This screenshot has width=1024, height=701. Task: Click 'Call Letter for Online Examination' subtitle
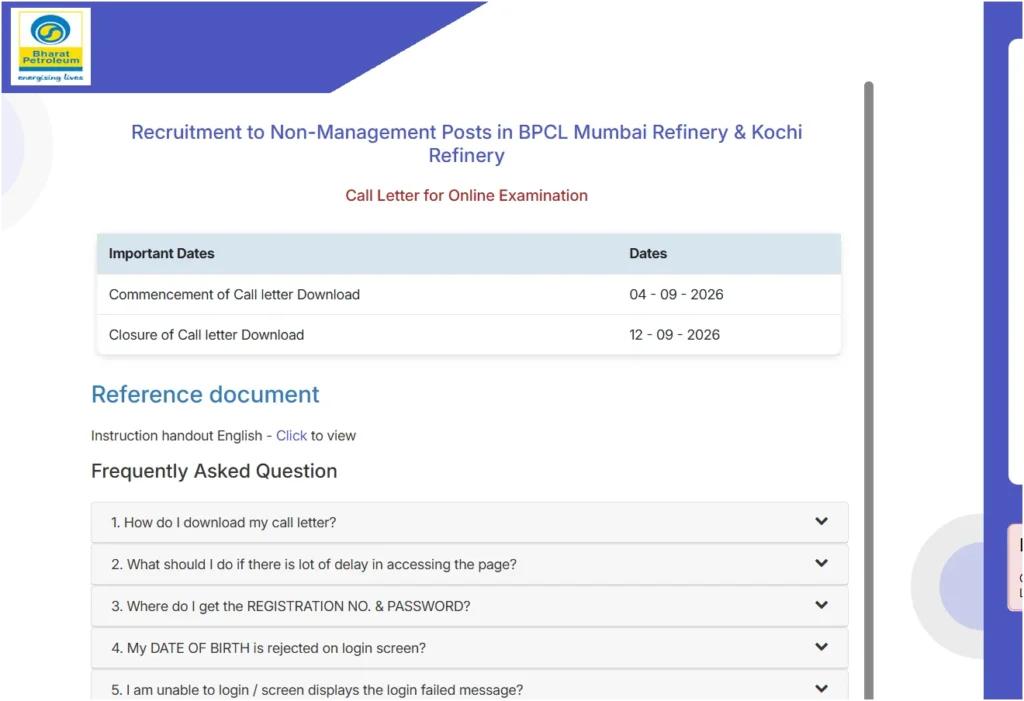click(x=466, y=195)
